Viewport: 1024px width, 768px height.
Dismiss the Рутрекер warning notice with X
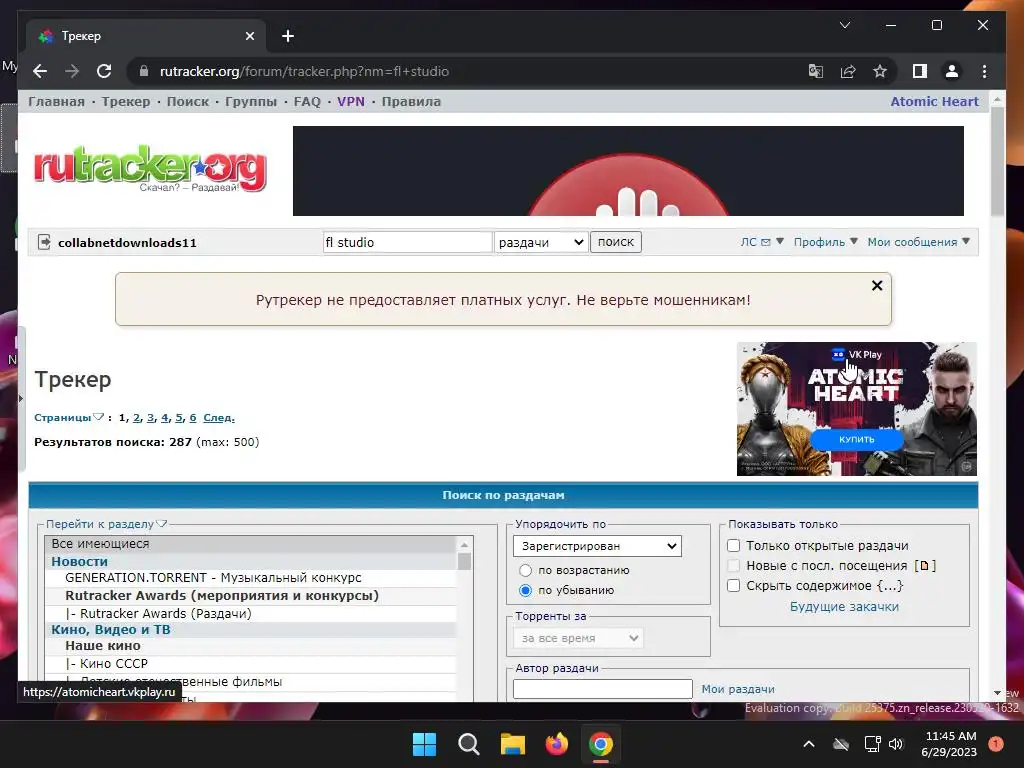[x=877, y=285]
